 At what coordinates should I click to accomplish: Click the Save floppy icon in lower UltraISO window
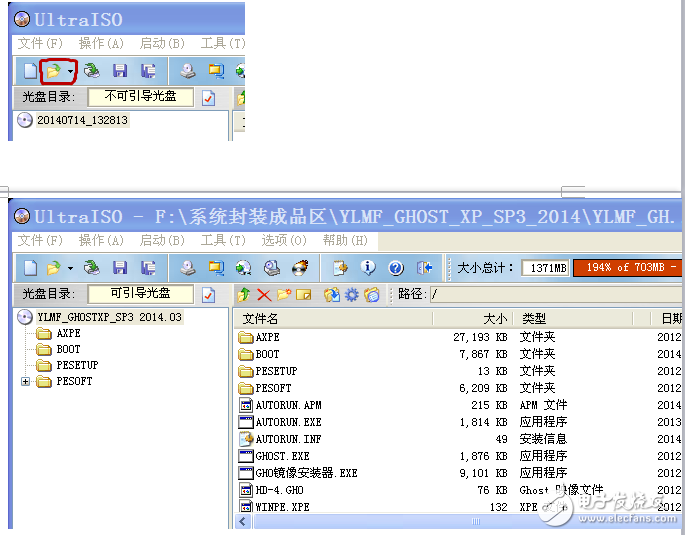(x=120, y=268)
